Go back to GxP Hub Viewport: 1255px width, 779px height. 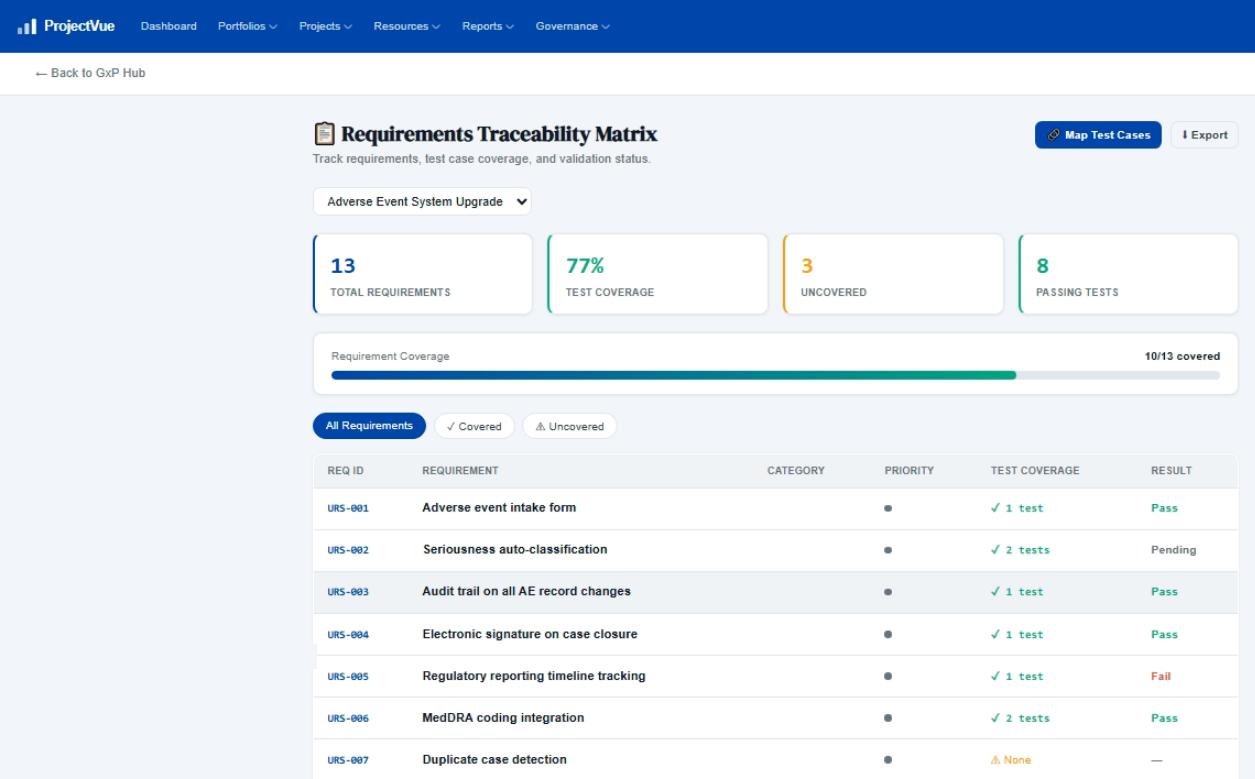click(x=90, y=73)
